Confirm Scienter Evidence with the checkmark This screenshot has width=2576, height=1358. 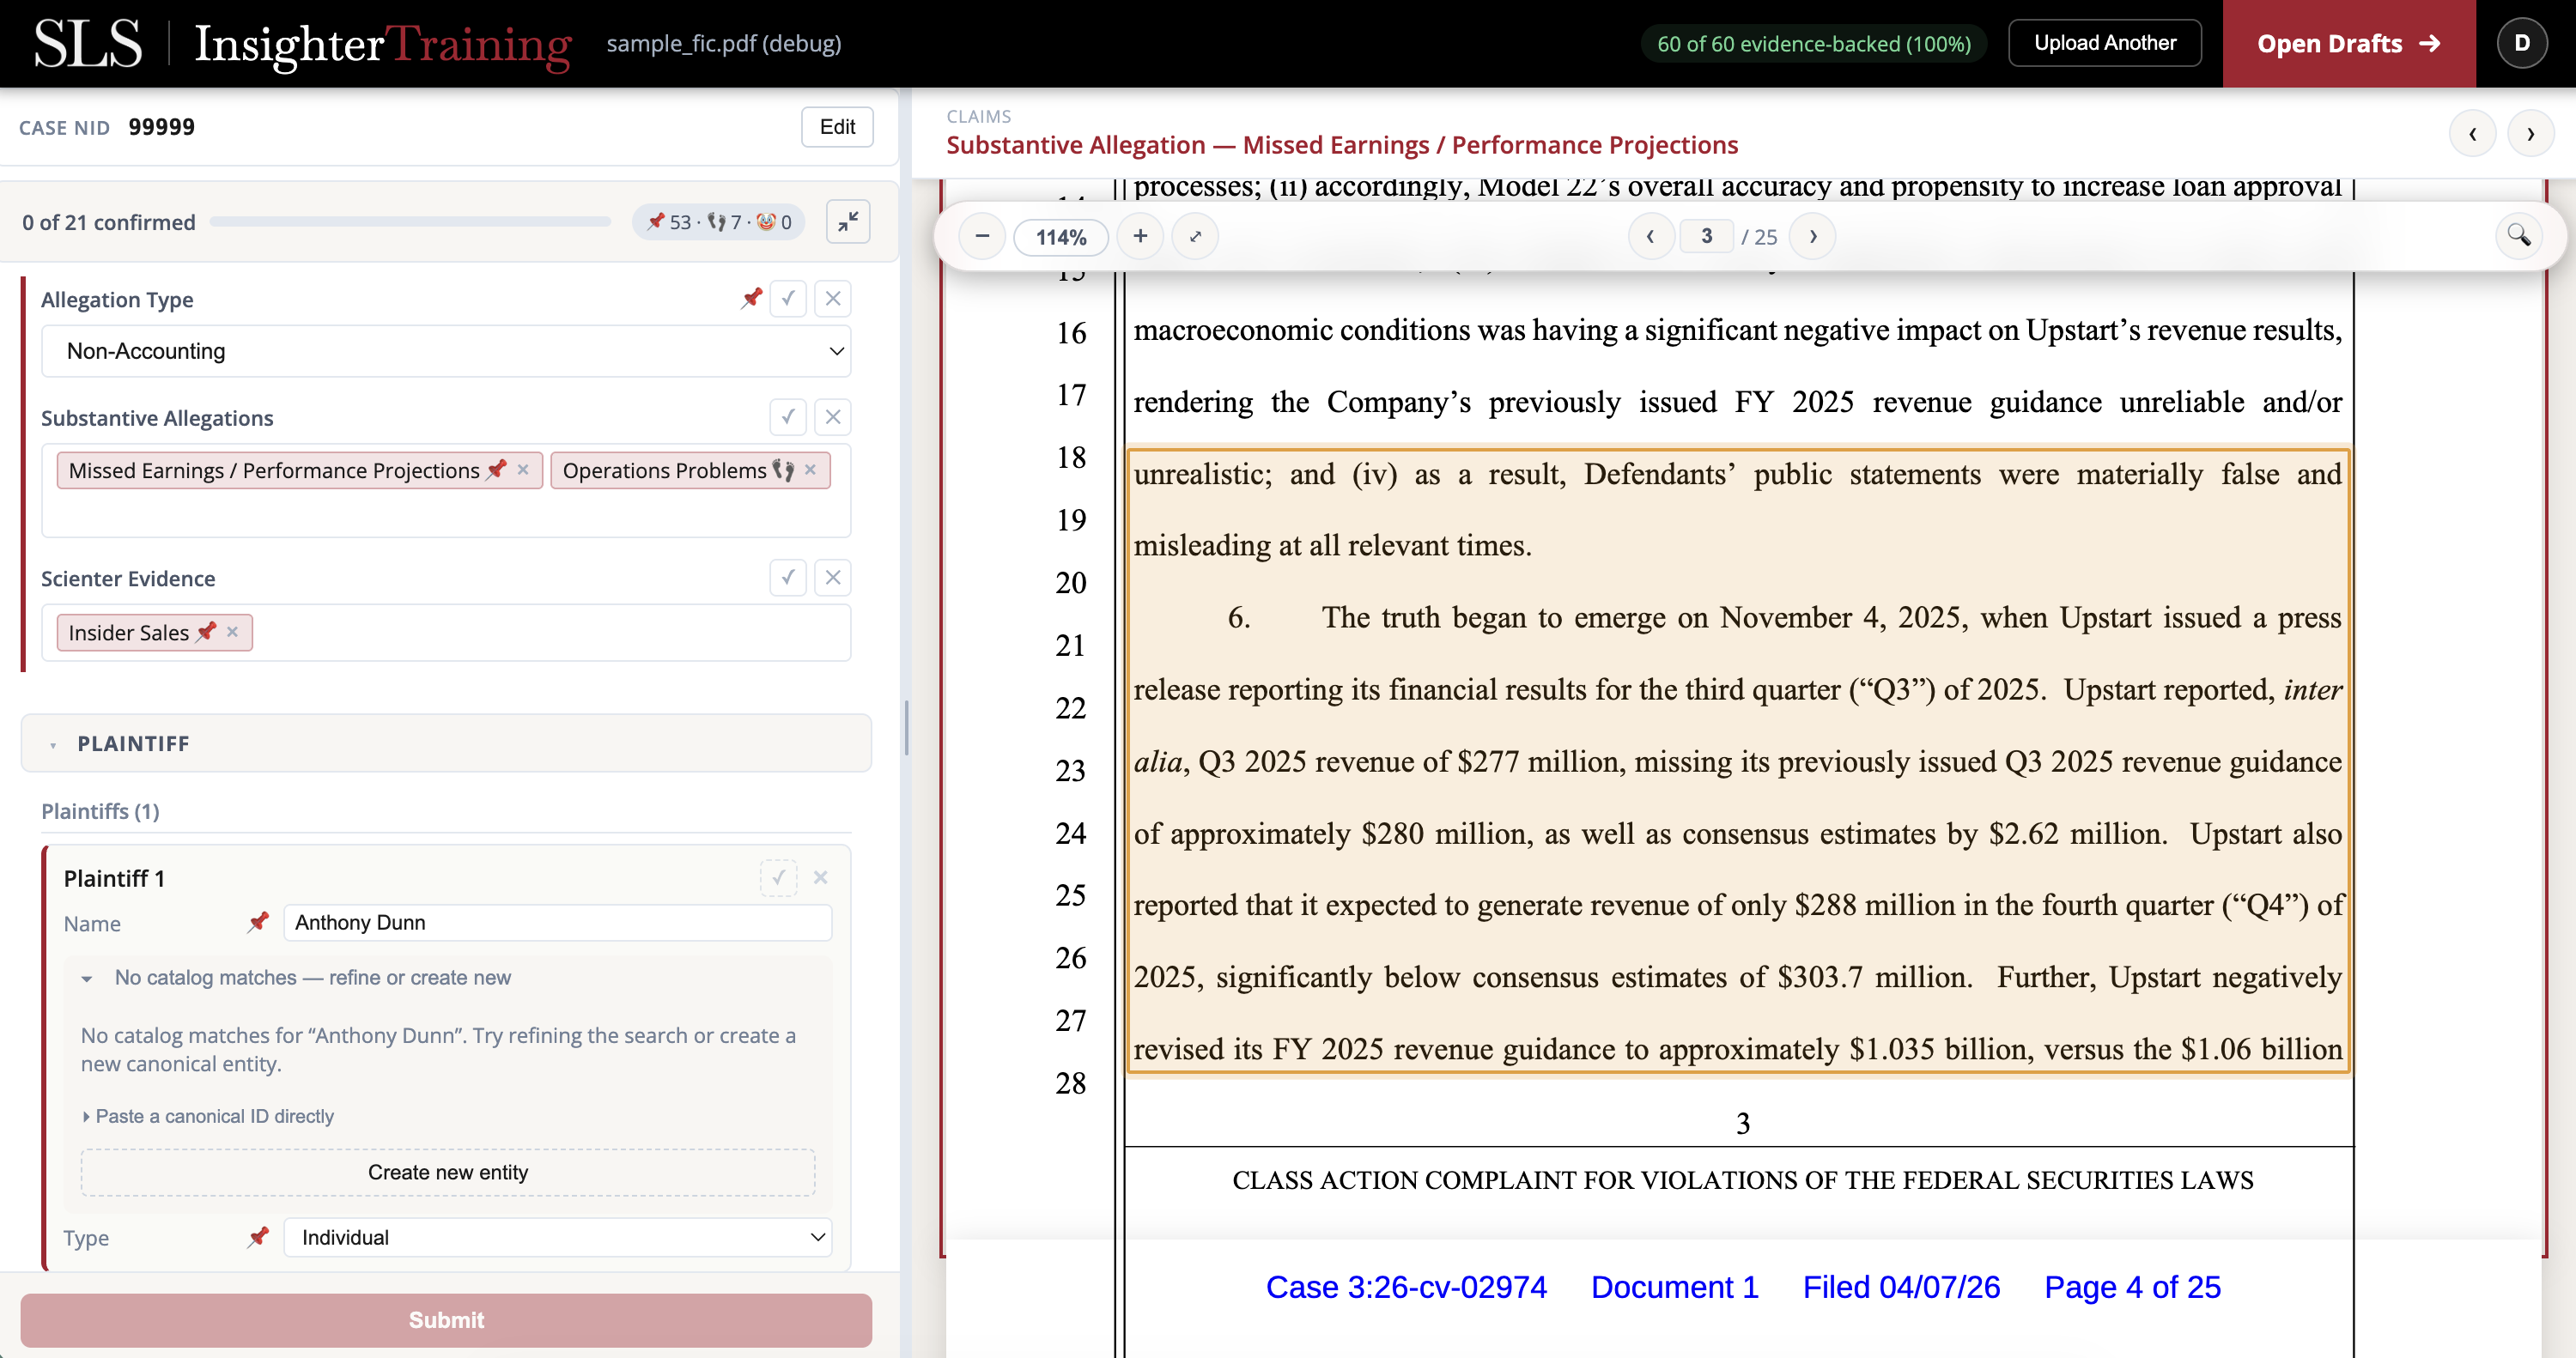[x=788, y=578]
